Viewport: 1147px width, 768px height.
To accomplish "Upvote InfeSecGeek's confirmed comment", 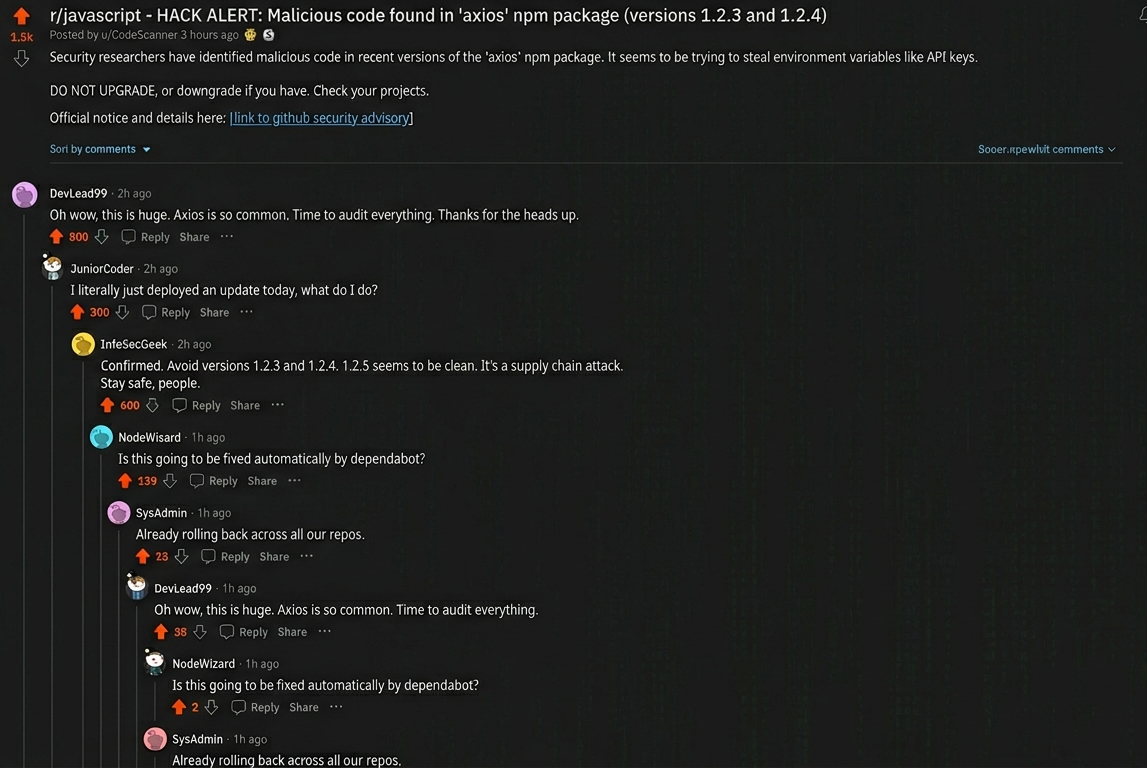I will [108, 405].
